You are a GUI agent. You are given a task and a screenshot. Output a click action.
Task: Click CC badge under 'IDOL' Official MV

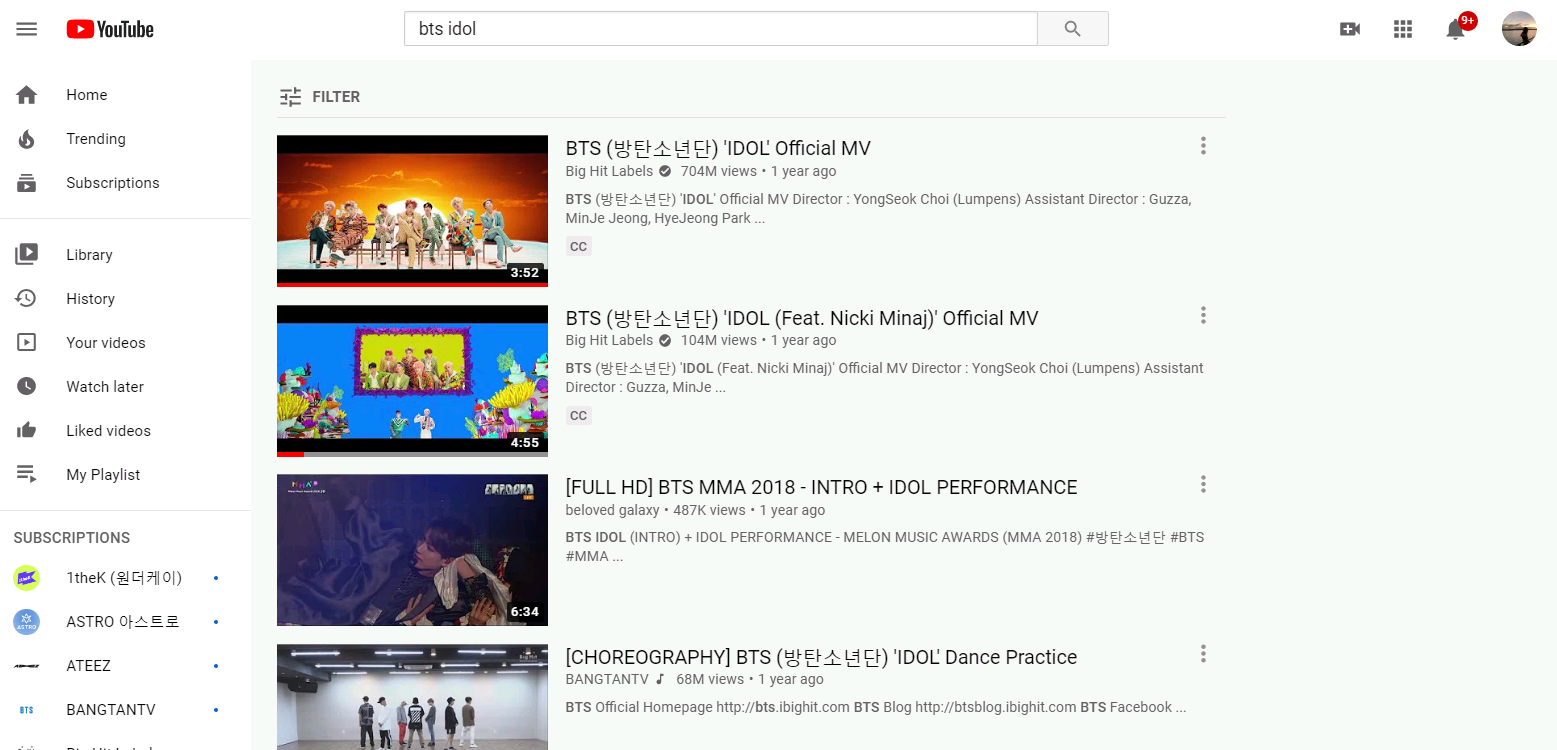point(578,246)
